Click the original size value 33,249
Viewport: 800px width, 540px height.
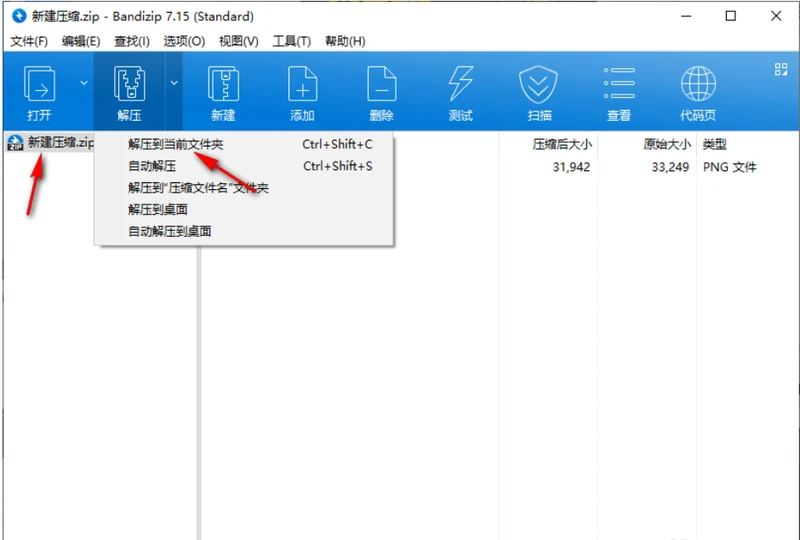(x=670, y=167)
